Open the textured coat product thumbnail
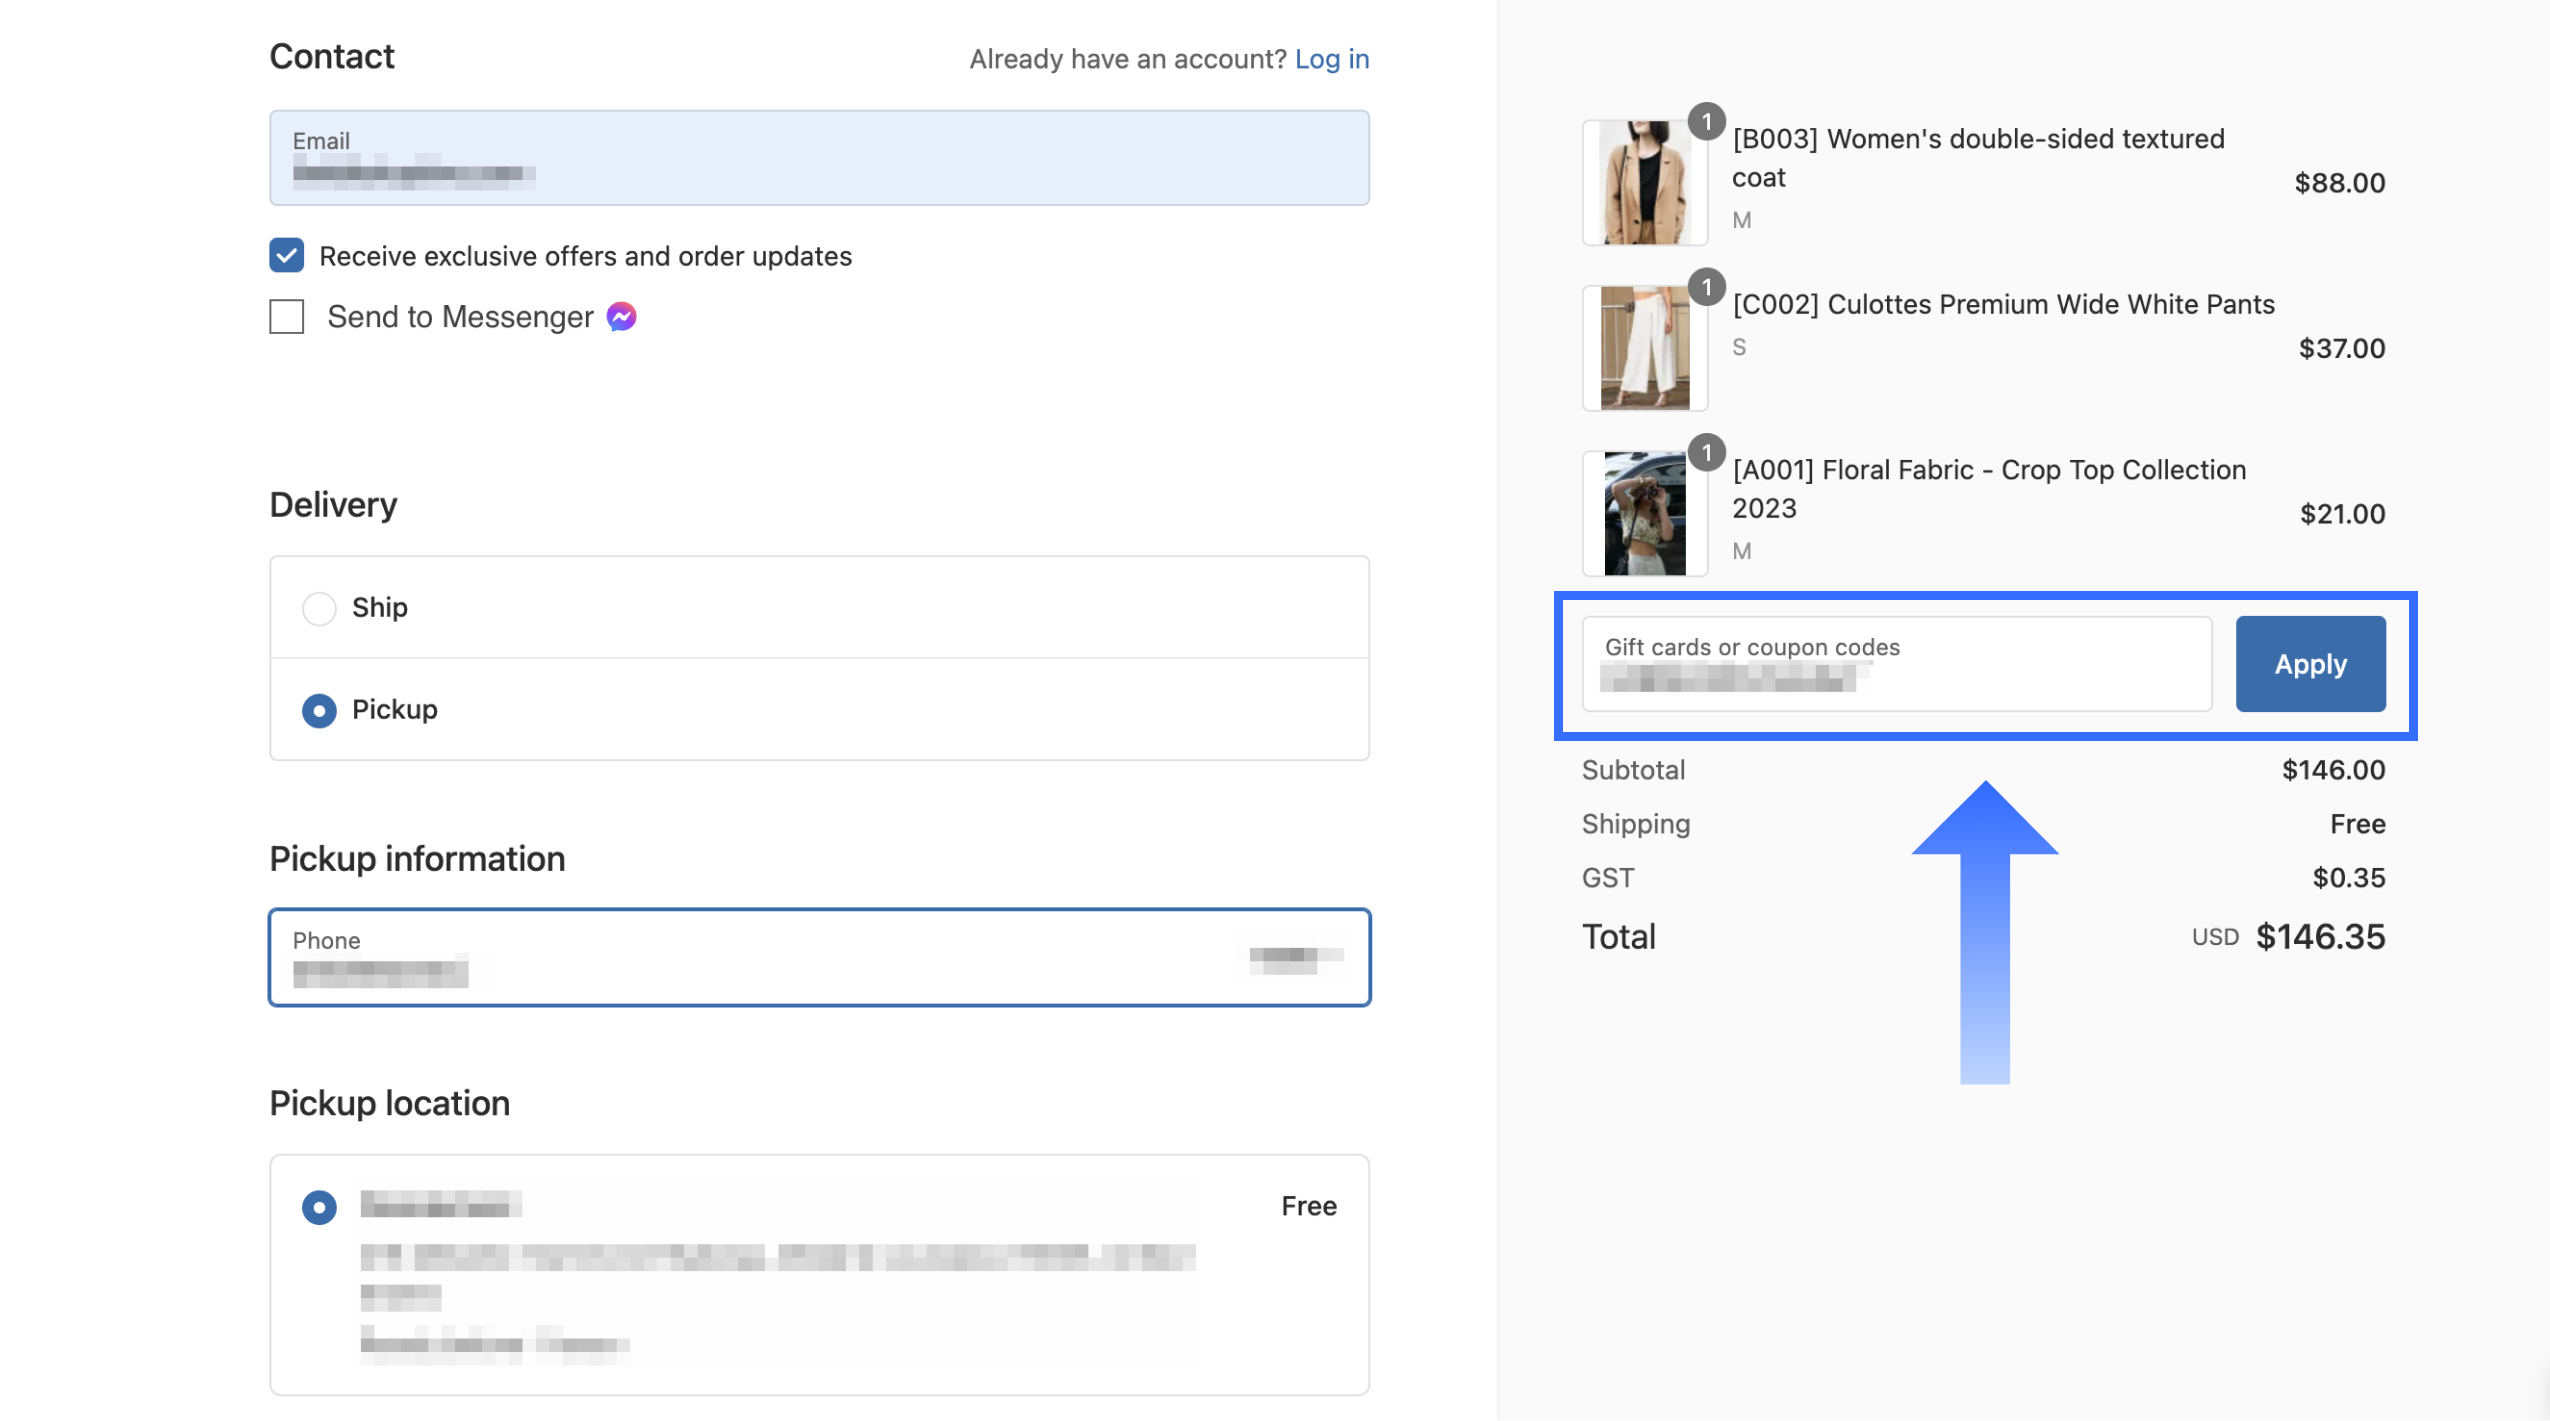Viewport: 2550px width, 1421px height. pyautogui.click(x=1644, y=183)
